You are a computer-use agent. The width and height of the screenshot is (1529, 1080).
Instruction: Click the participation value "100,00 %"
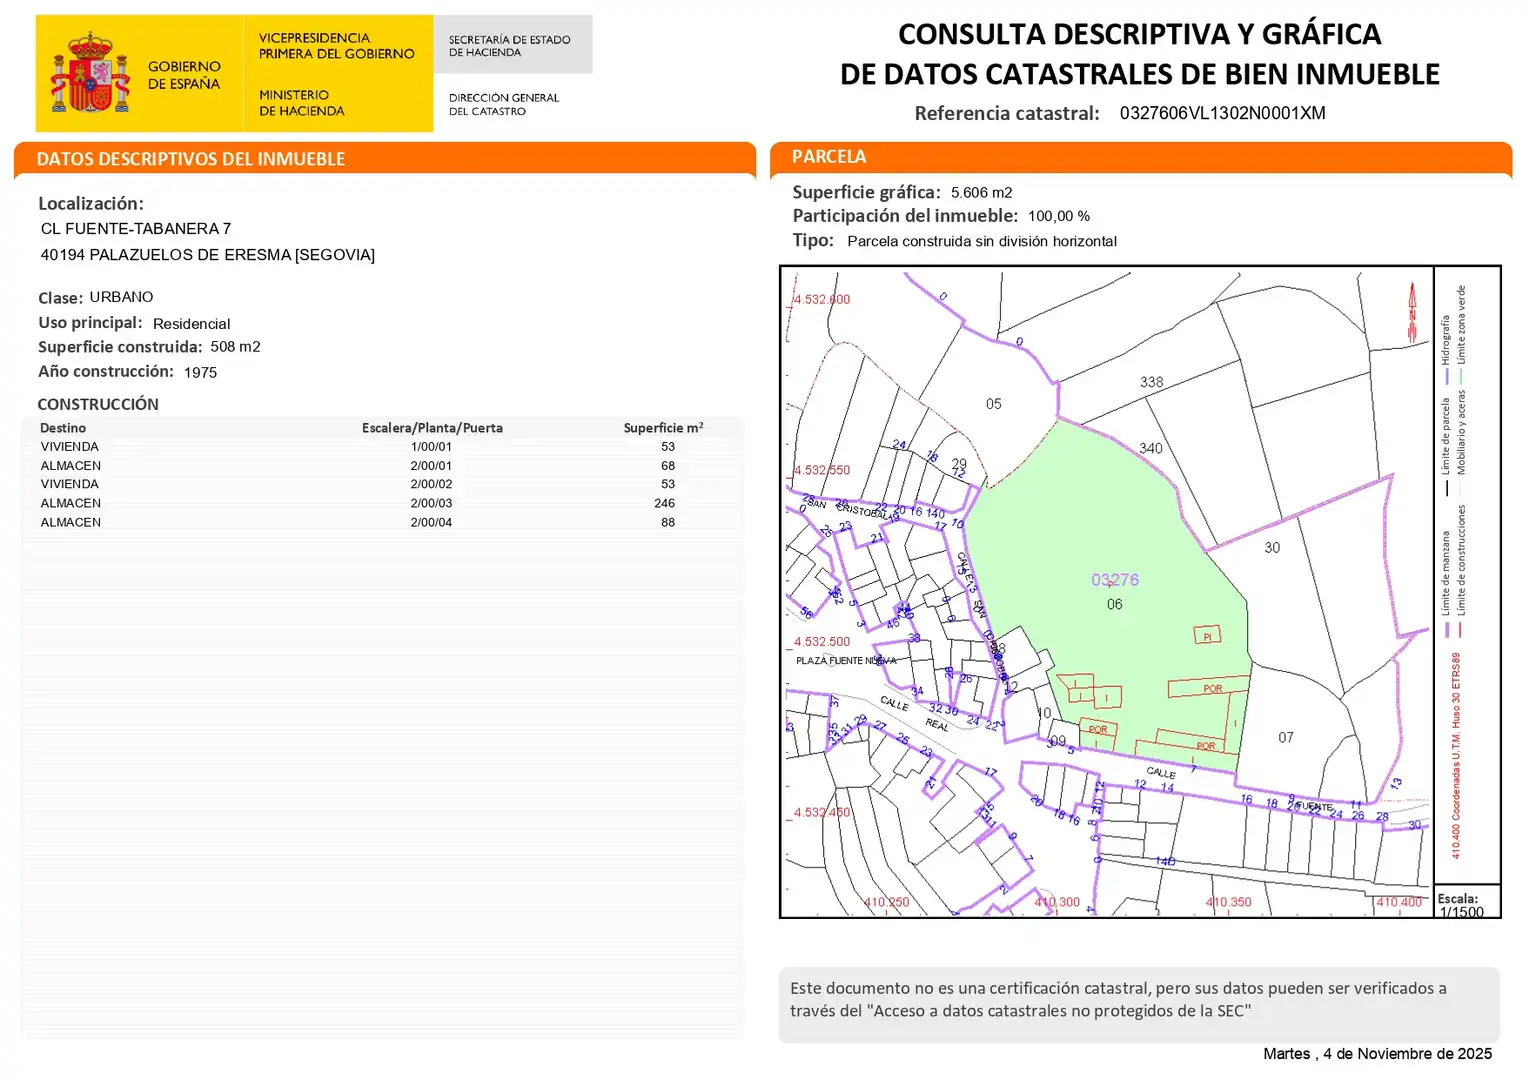pos(1059,216)
